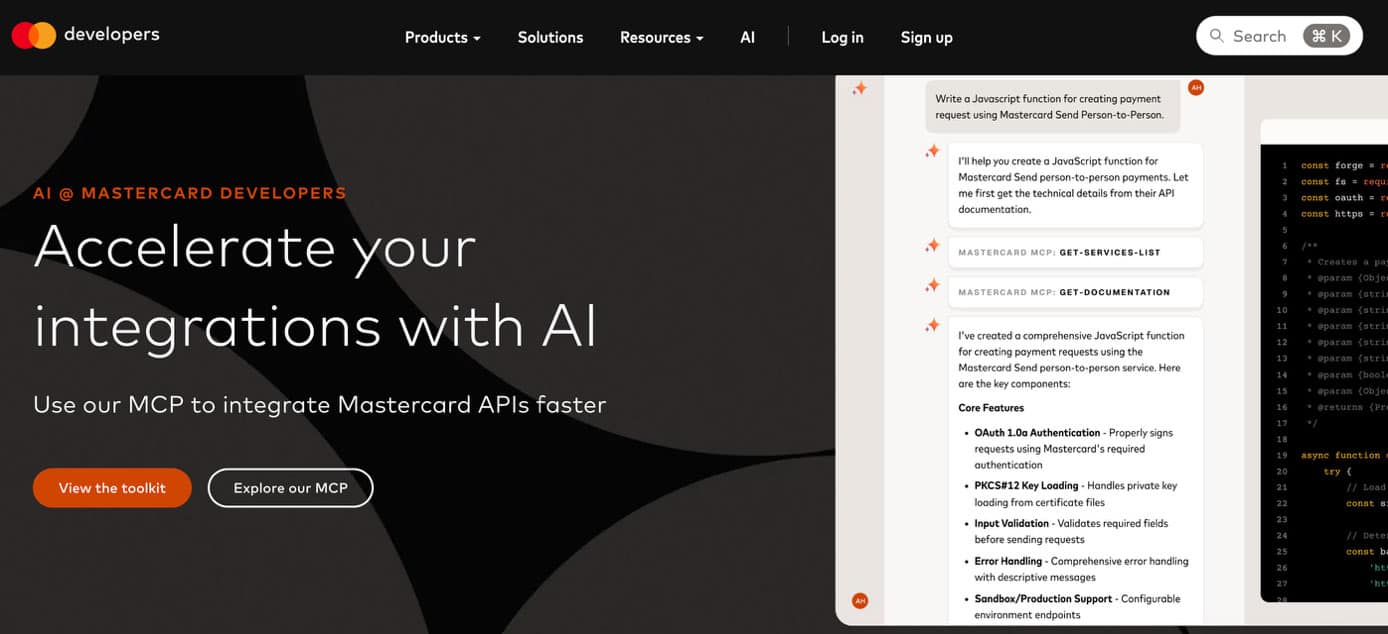The width and height of the screenshot is (1388, 634).
Task: Click the ⌘K shortcut badge
Action: tap(1327, 36)
